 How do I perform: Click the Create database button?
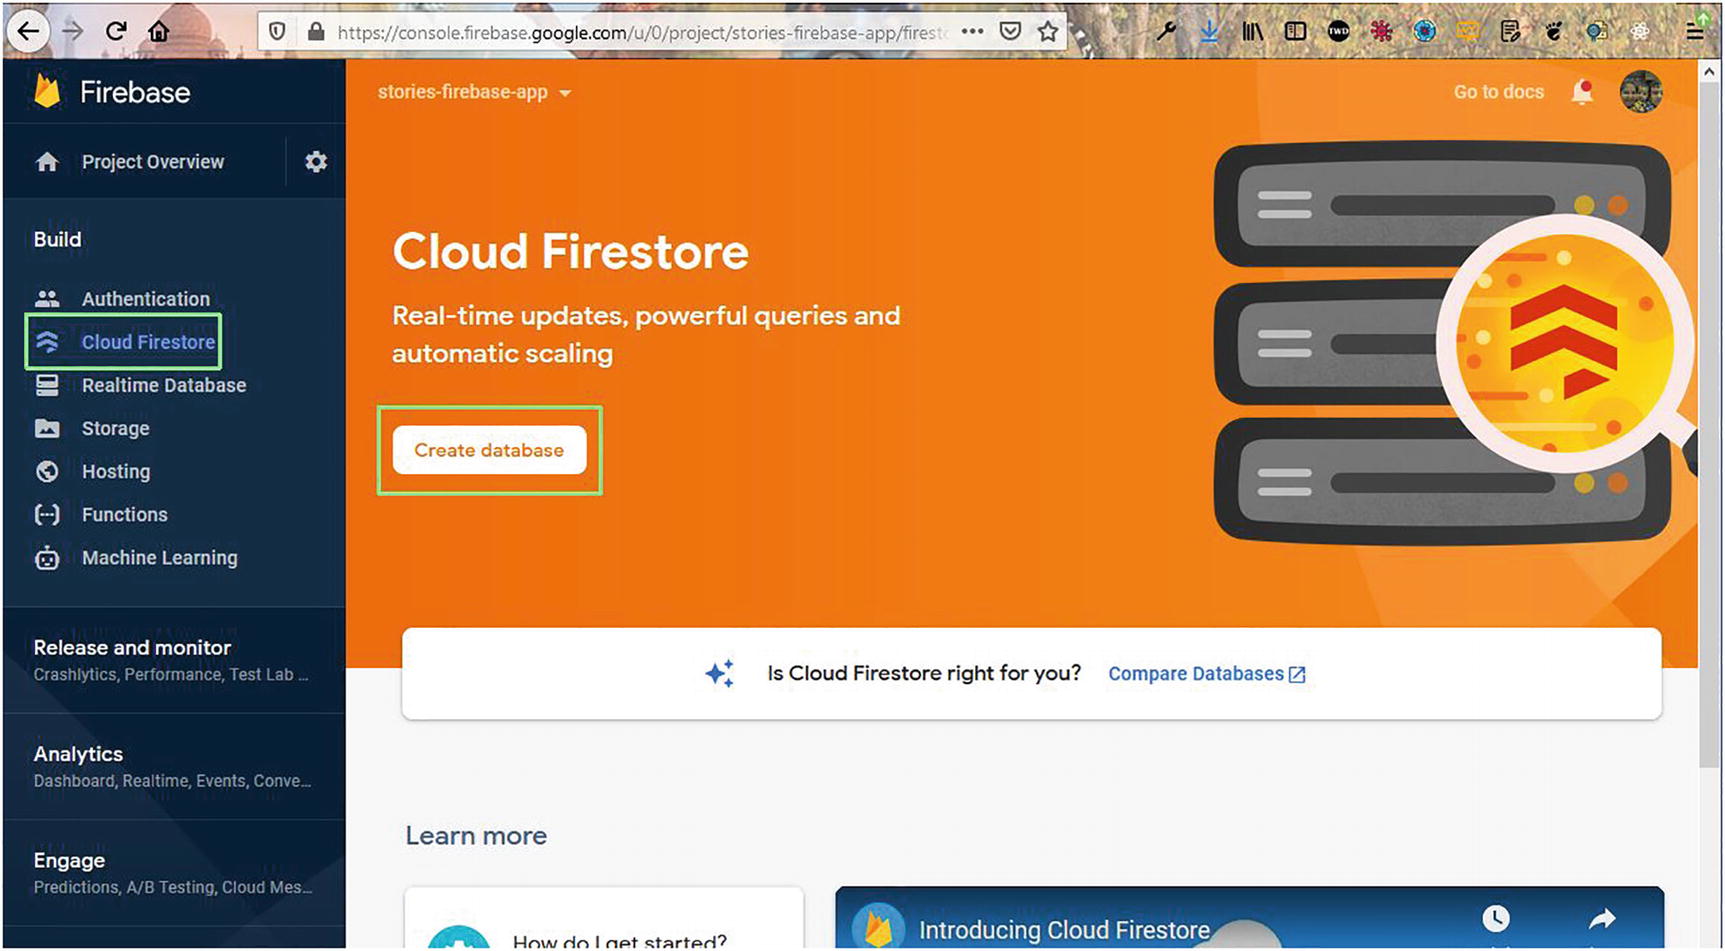(489, 450)
